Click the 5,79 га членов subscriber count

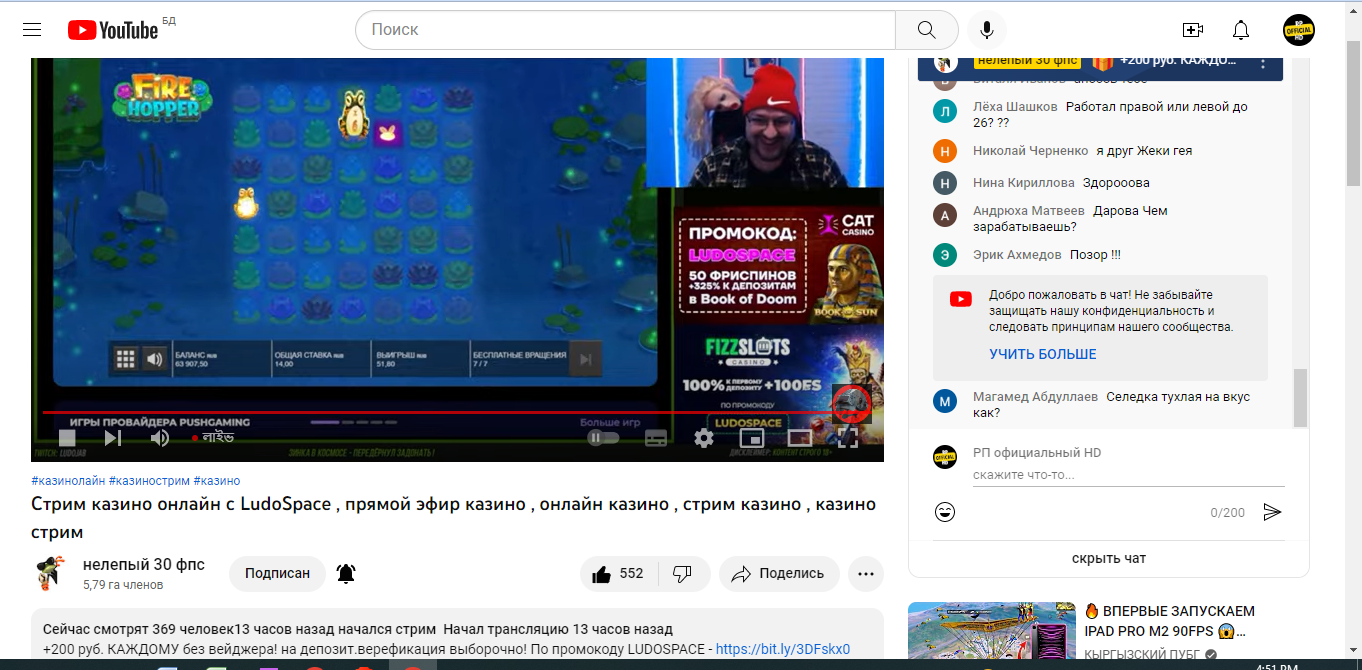pyautogui.click(x=122, y=584)
